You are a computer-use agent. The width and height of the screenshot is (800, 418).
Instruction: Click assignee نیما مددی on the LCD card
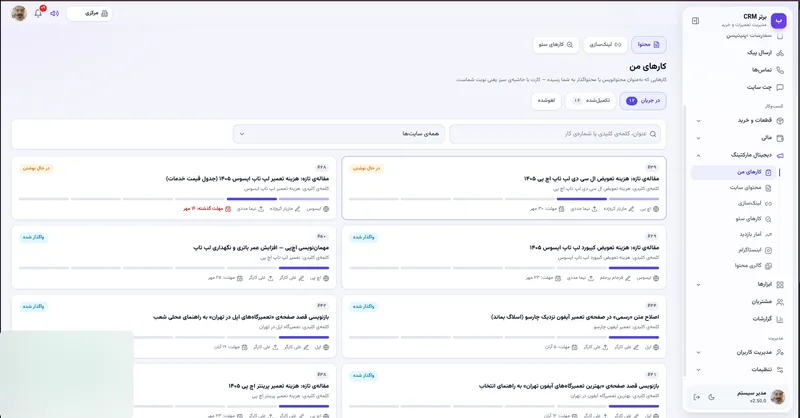tap(580, 209)
